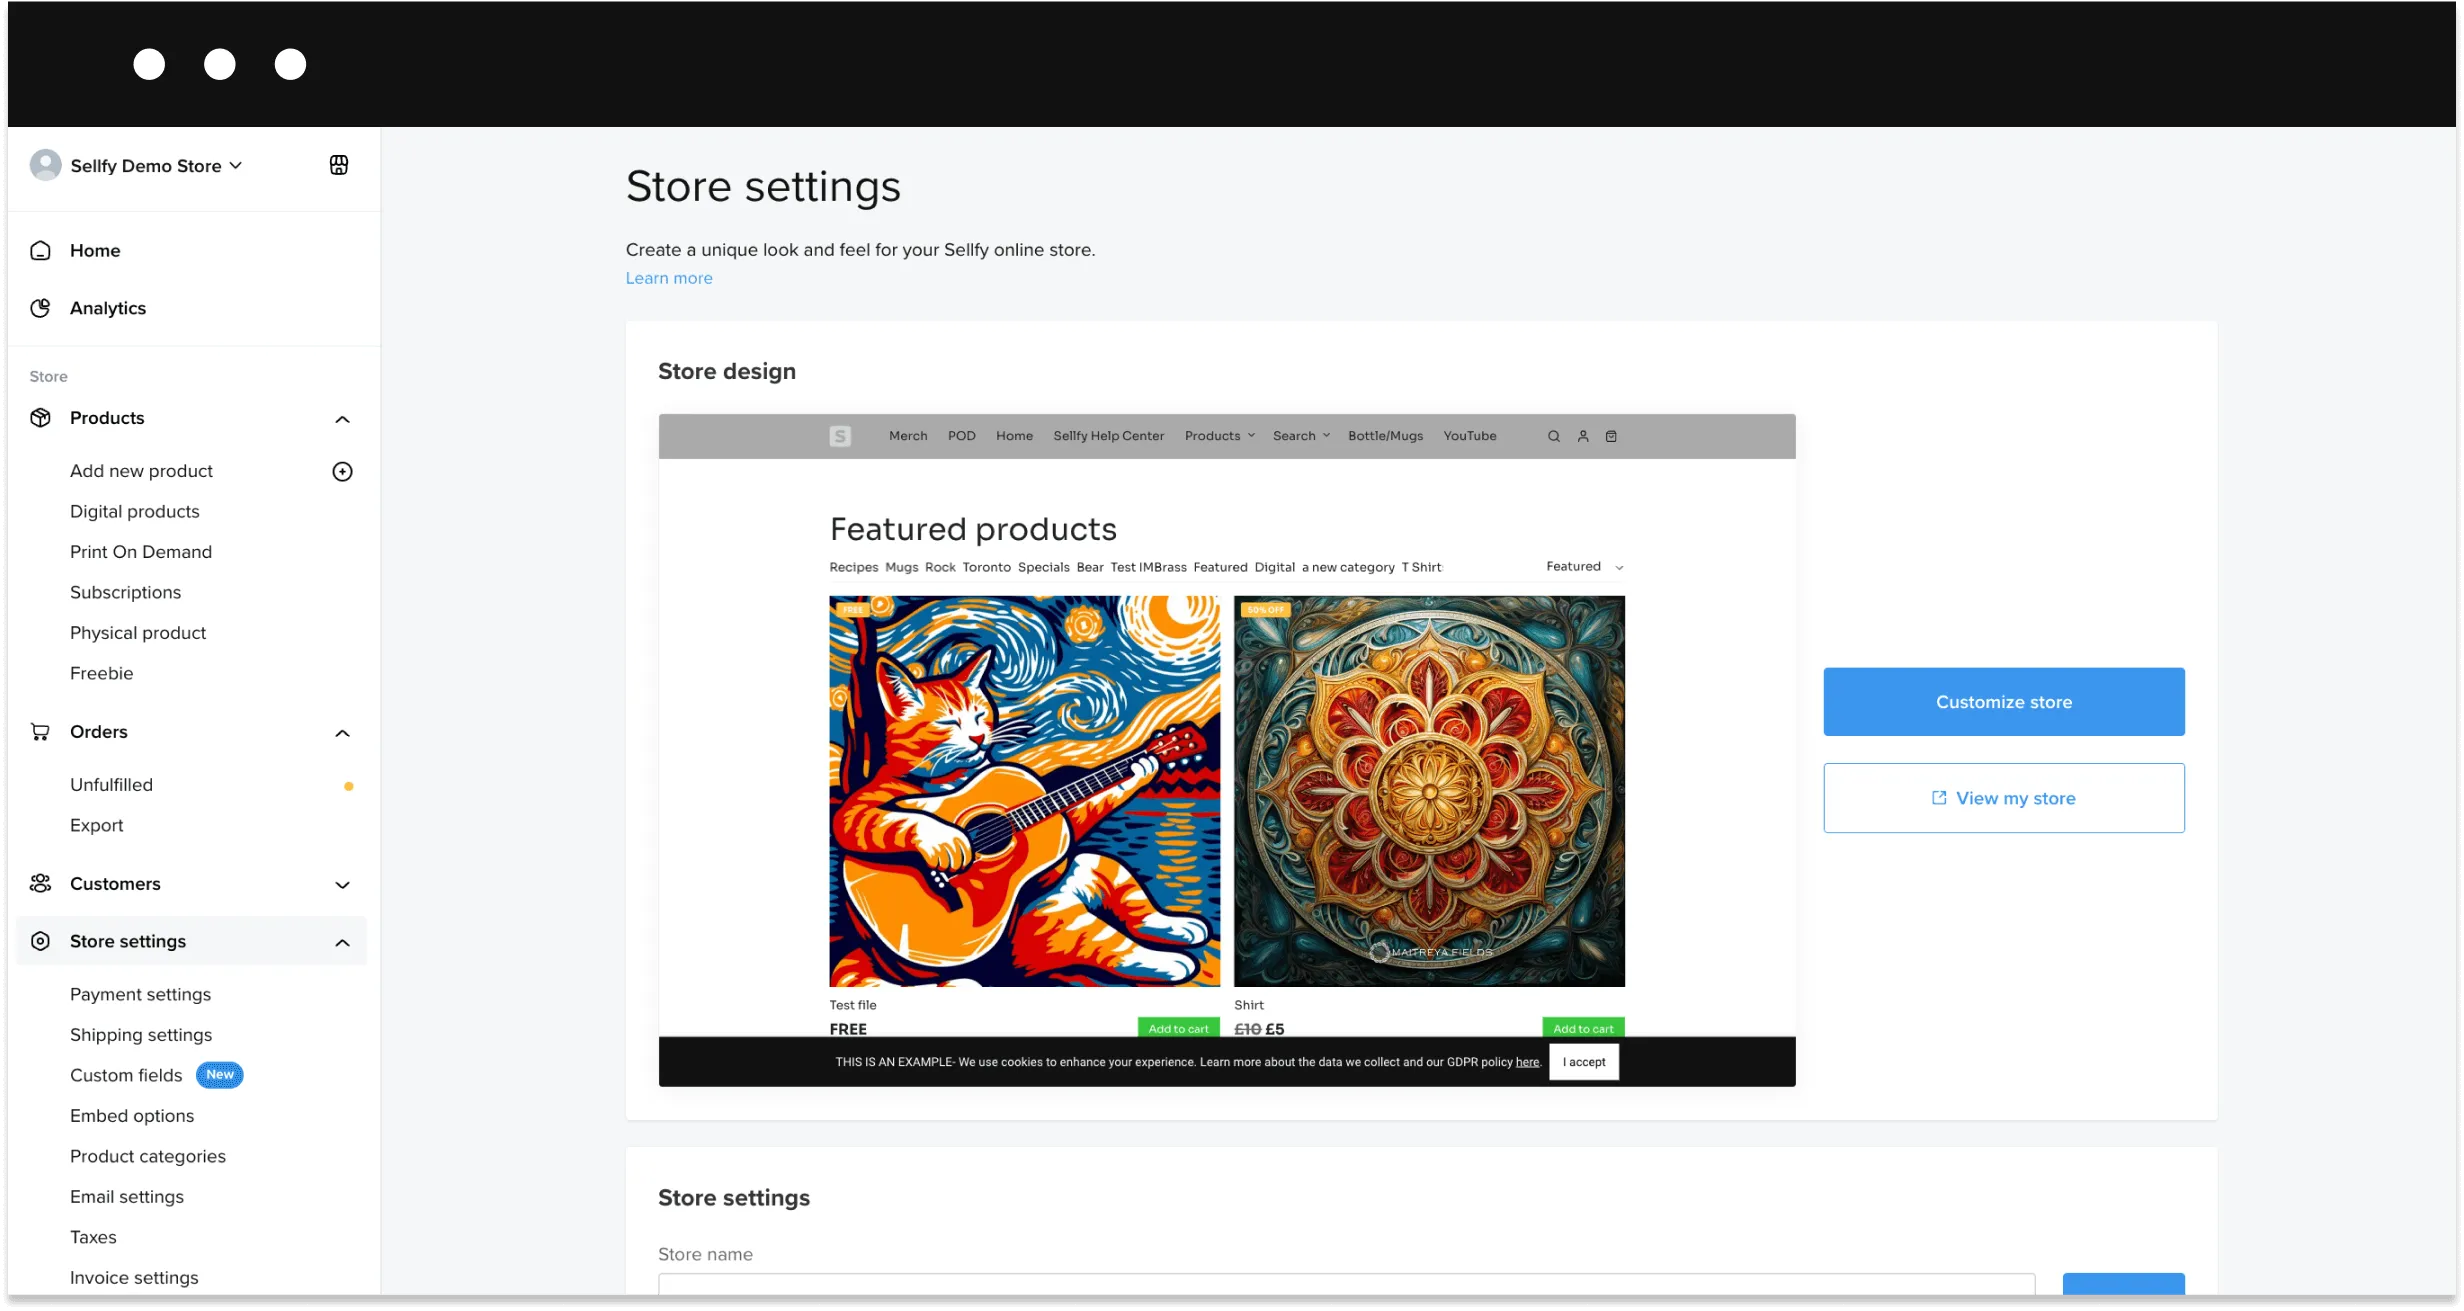Open Taxes settings
Viewport: 2464px width, 1311px height.
(x=93, y=1237)
